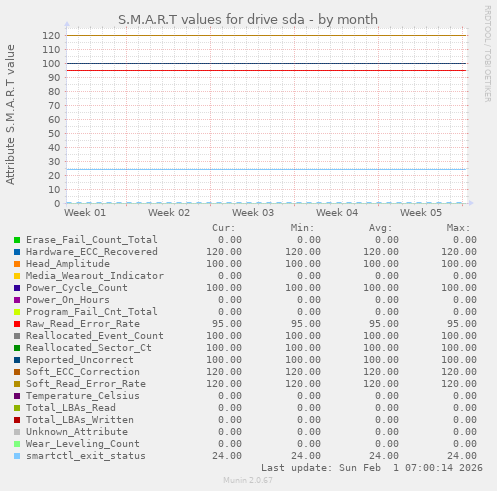Viewport: 497px width, 491px height.
Task: Click the 'Avg:' column header
Action: [380, 228]
